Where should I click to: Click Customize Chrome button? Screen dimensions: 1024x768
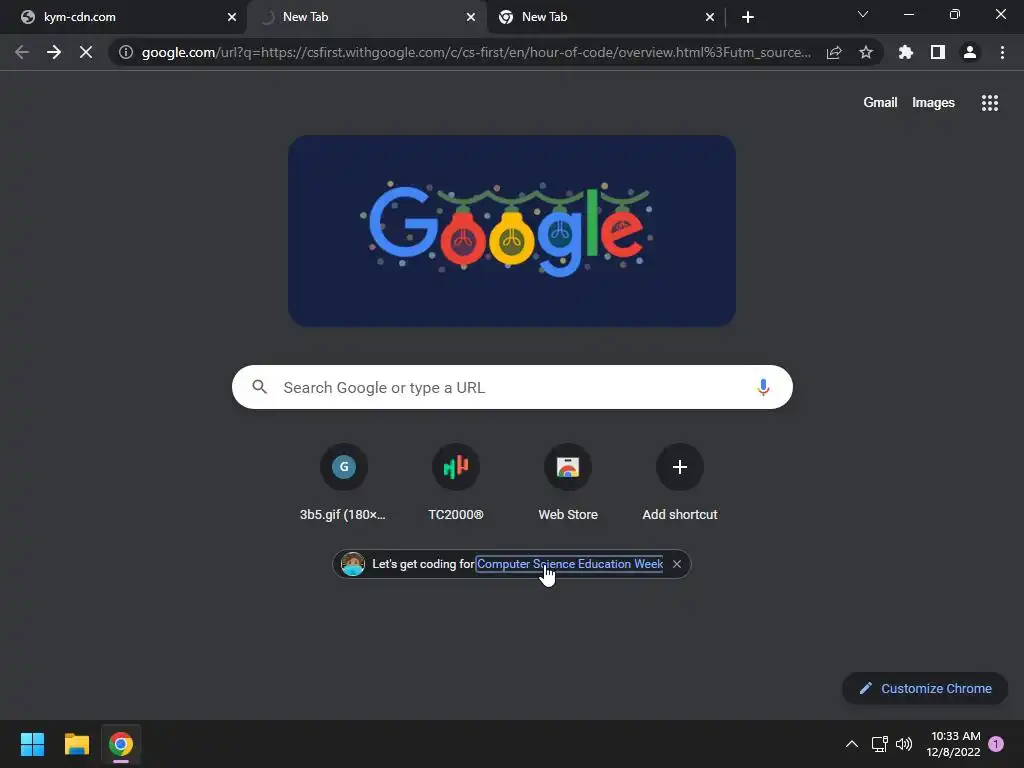click(x=925, y=688)
